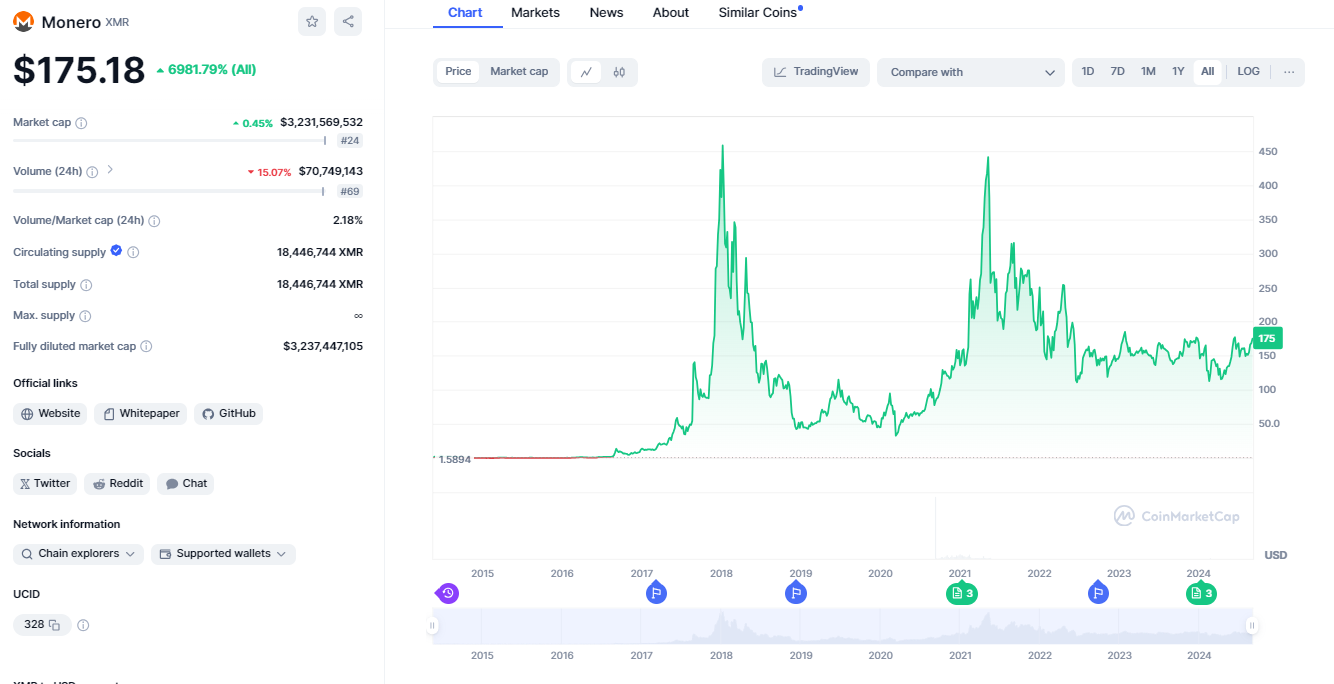
Task: Open the TradingView chart button
Action: click(x=816, y=72)
